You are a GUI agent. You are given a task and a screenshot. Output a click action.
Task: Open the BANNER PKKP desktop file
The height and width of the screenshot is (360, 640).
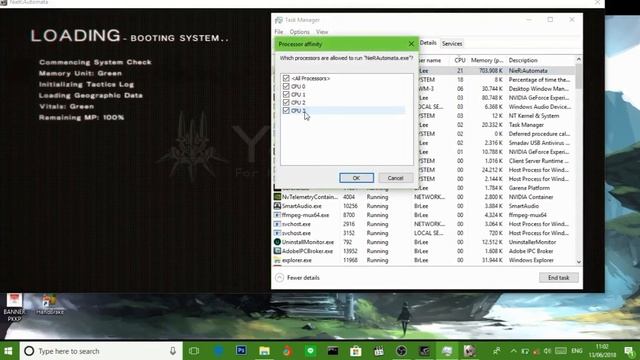click(14, 307)
